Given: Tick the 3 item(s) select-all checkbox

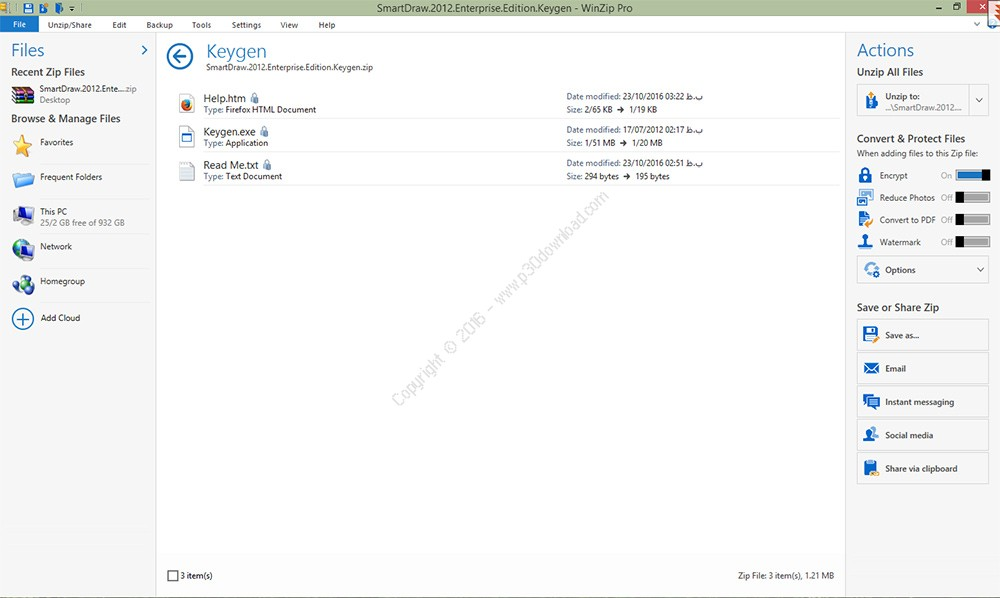Looking at the screenshot, I should point(172,575).
